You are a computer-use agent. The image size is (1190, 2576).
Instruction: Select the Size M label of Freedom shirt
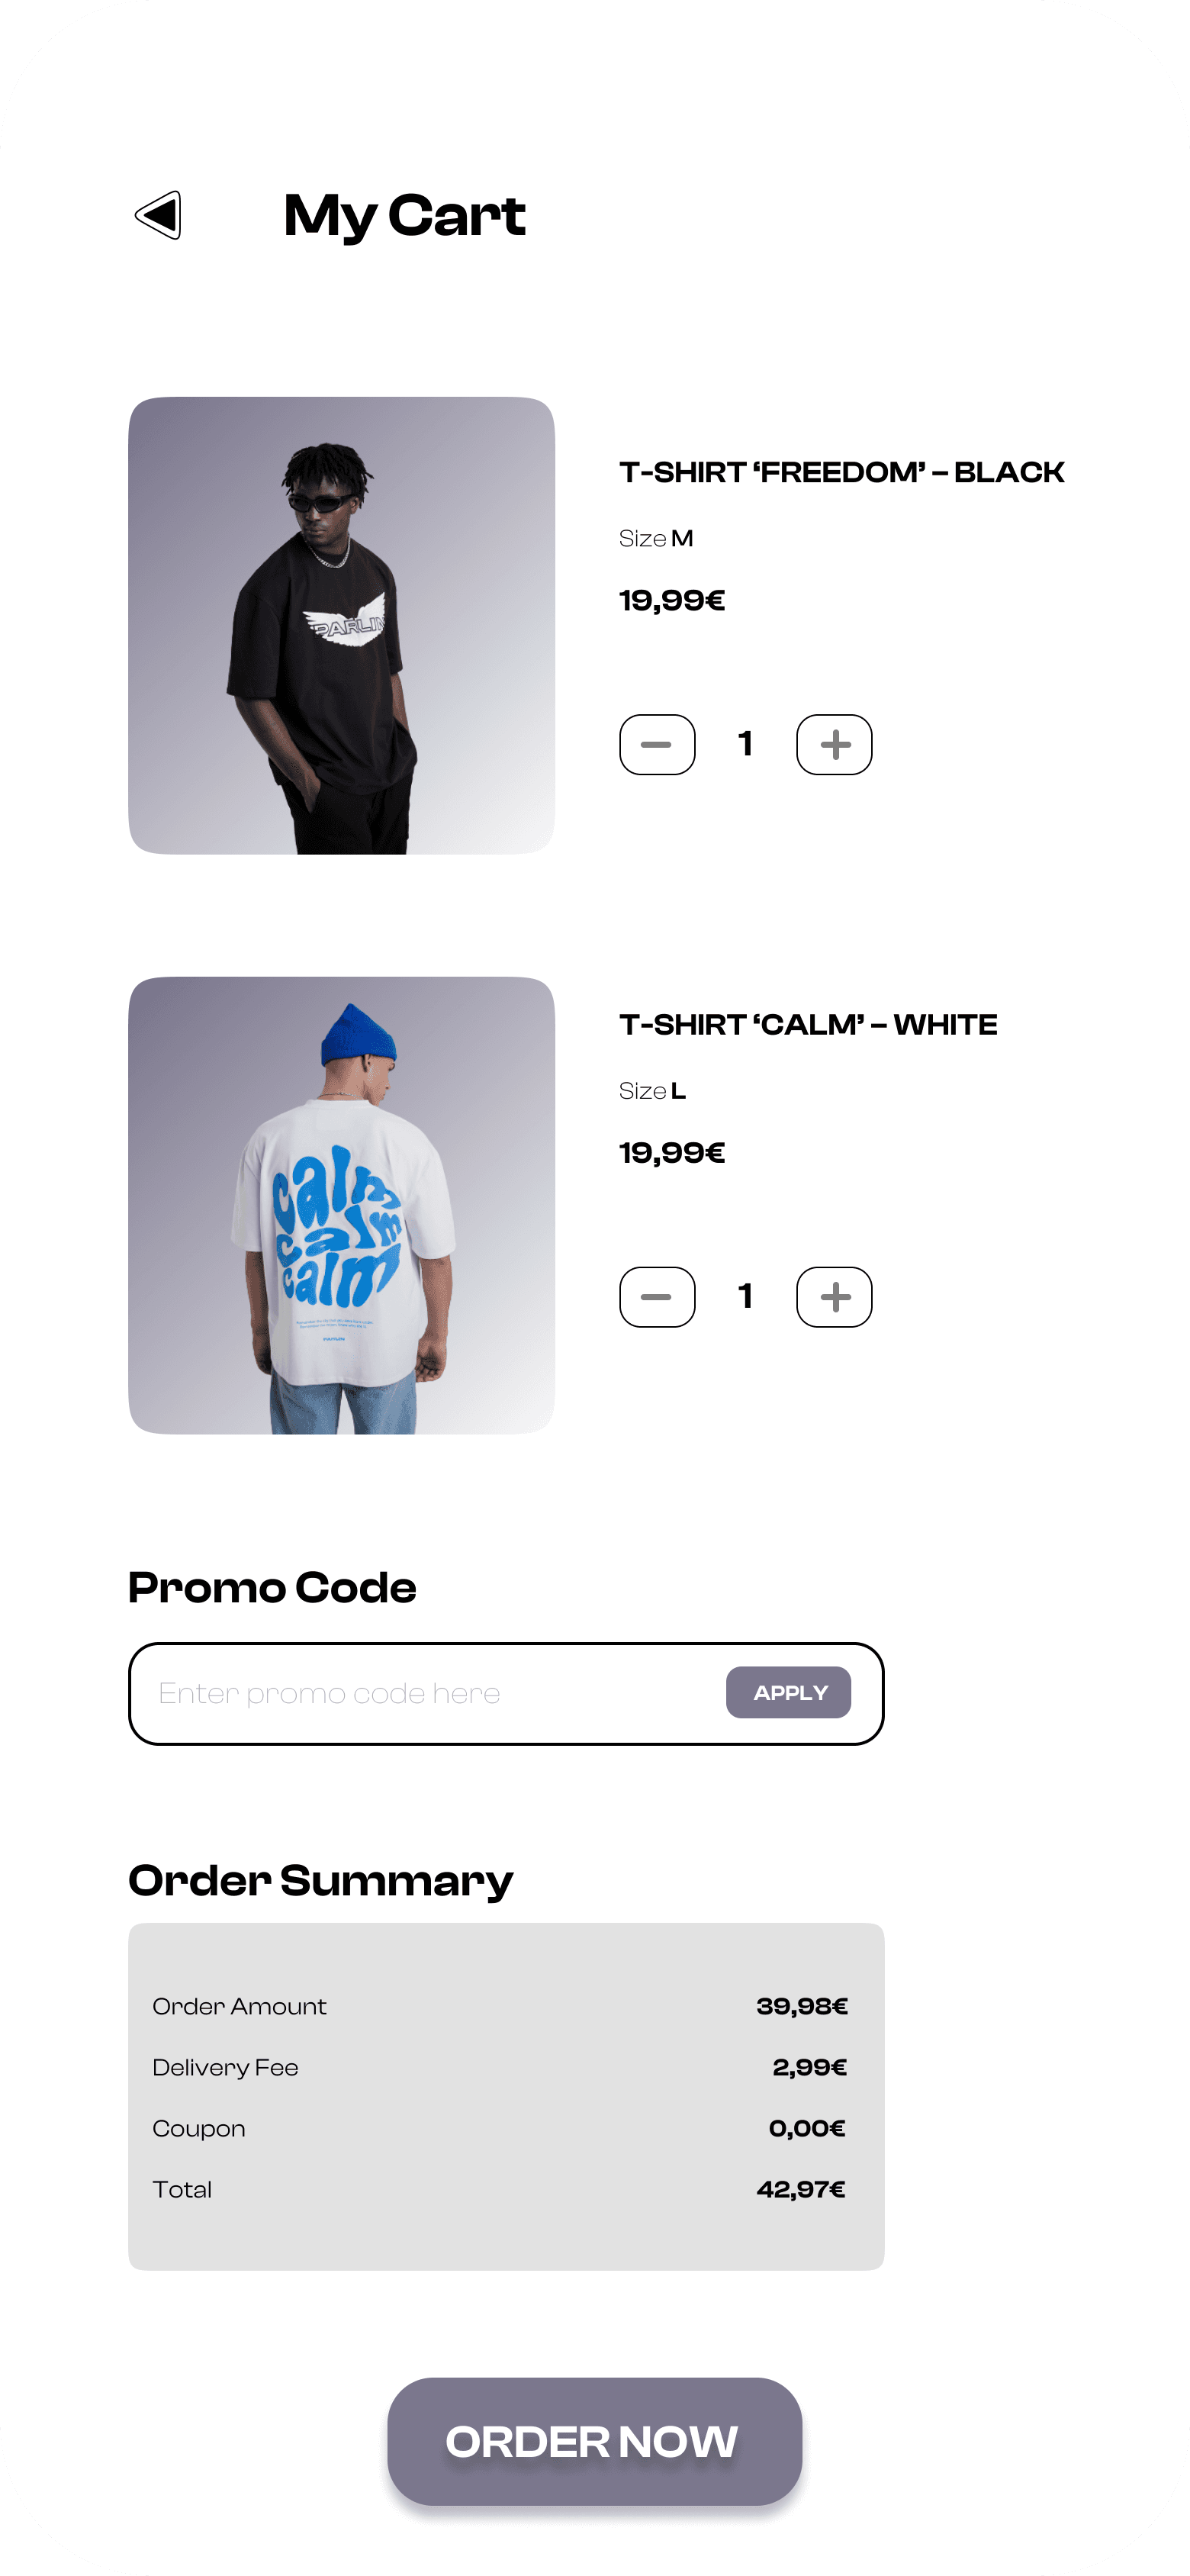pyautogui.click(x=656, y=538)
